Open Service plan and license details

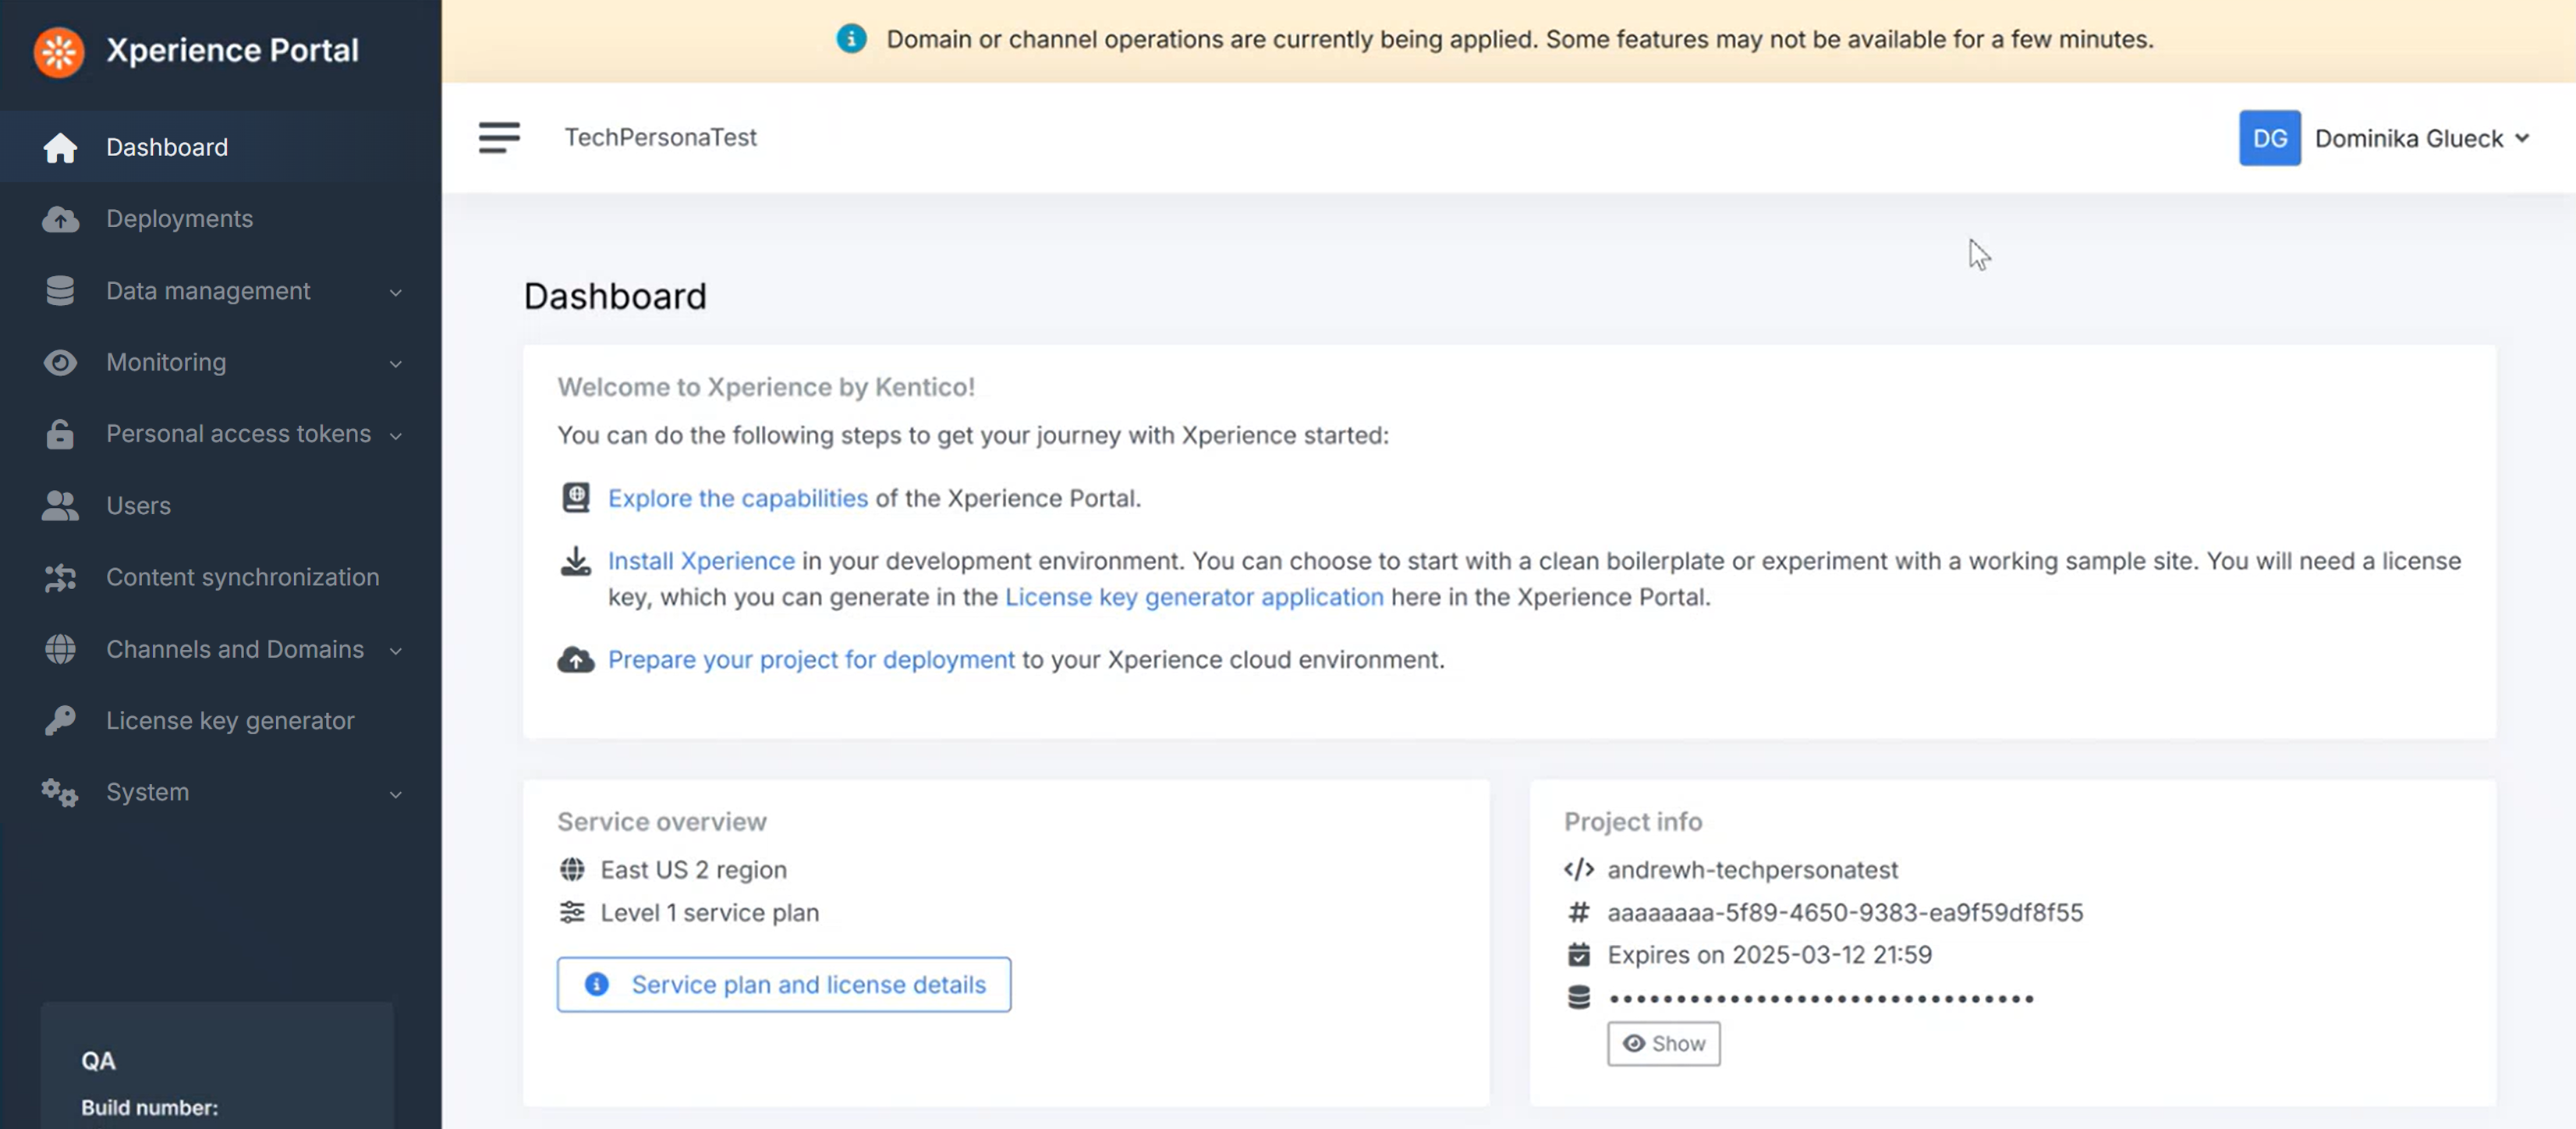click(783, 985)
